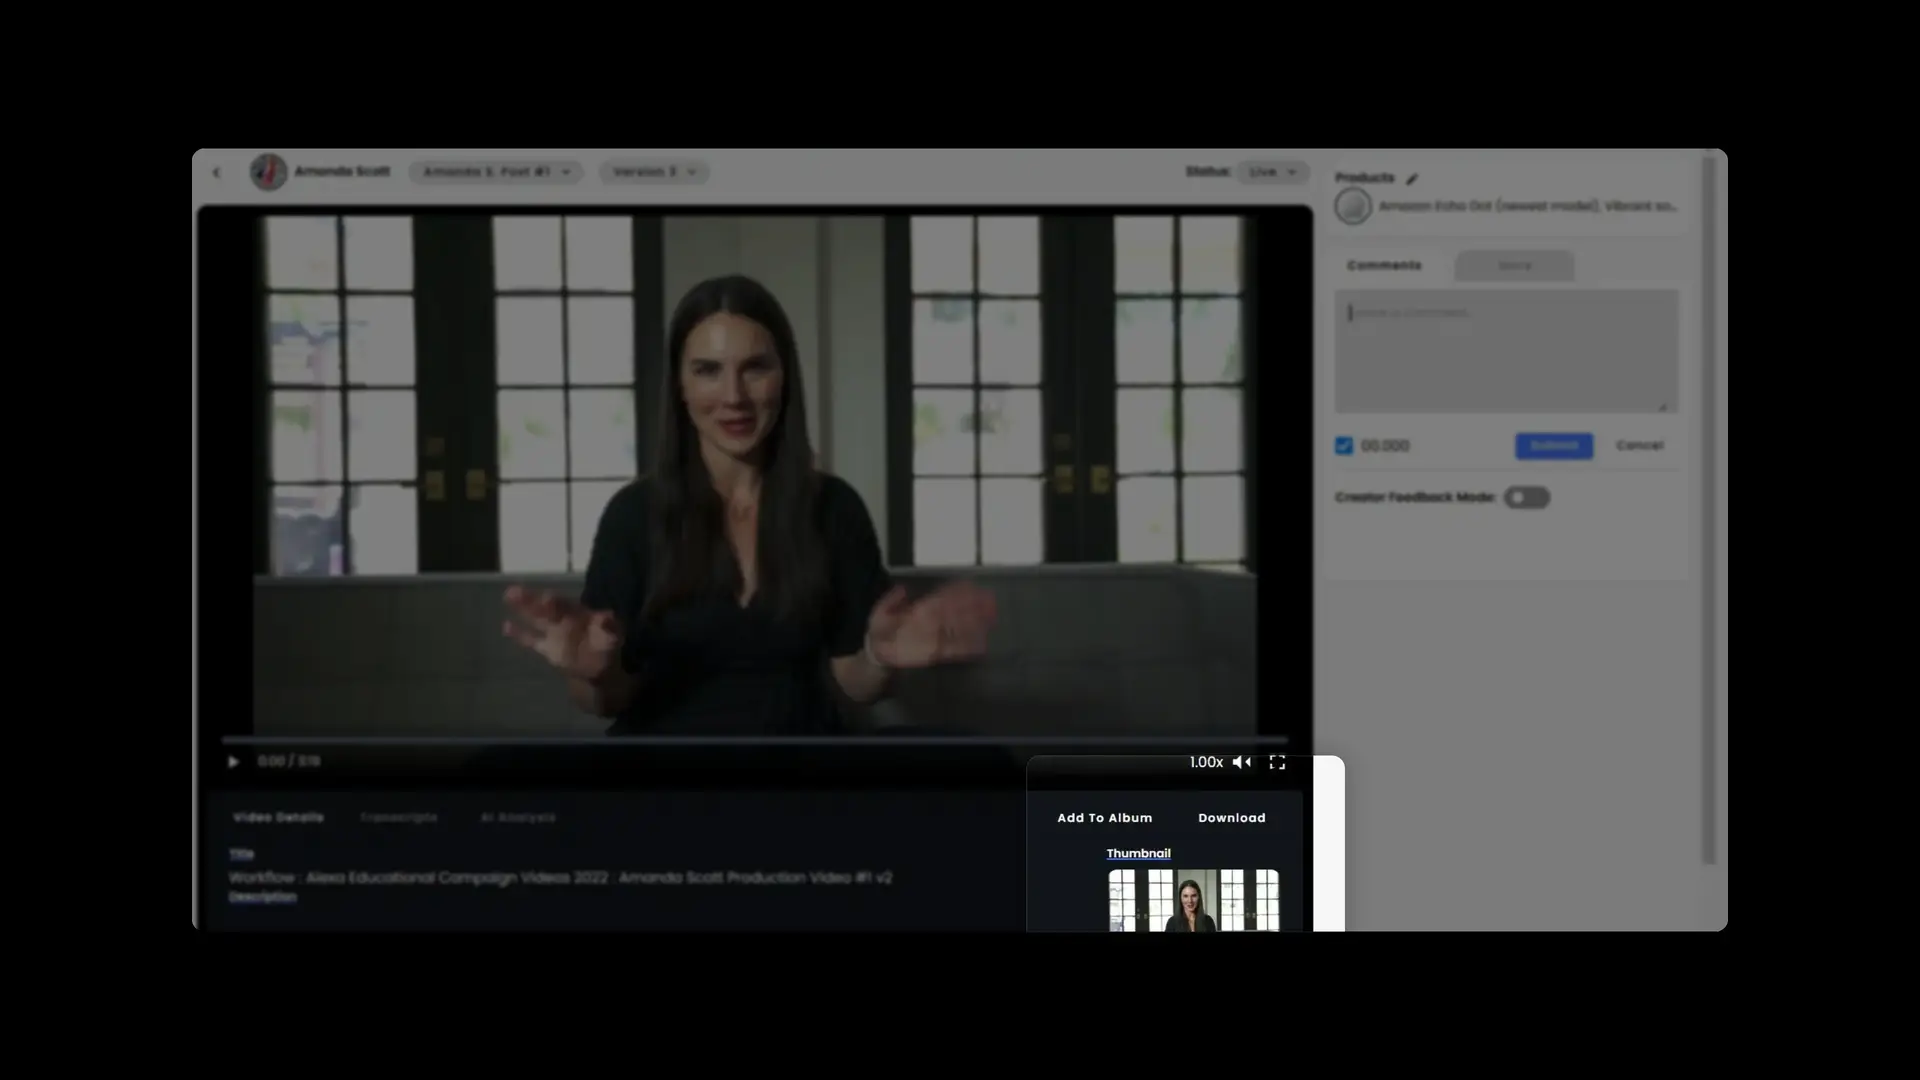Select the Play button on the video

[233, 761]
